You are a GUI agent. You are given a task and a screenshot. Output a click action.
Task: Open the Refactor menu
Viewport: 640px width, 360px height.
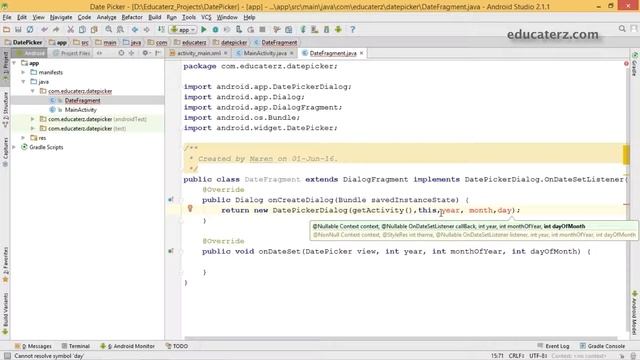tap(132, 17)
